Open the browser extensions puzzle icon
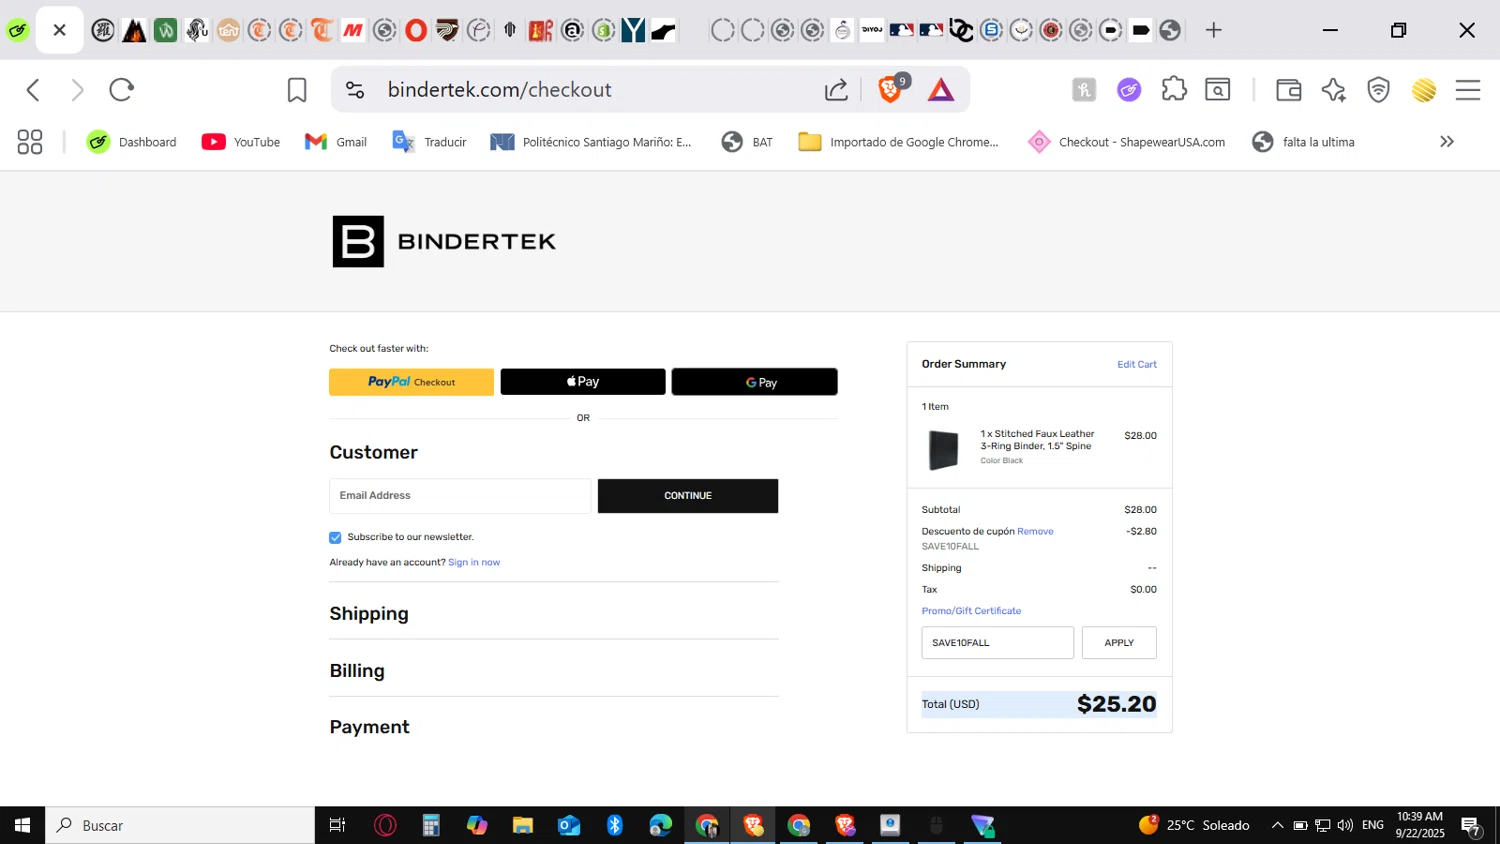This screenshot has height=844, width=1500. click(x=1174, y=90)
